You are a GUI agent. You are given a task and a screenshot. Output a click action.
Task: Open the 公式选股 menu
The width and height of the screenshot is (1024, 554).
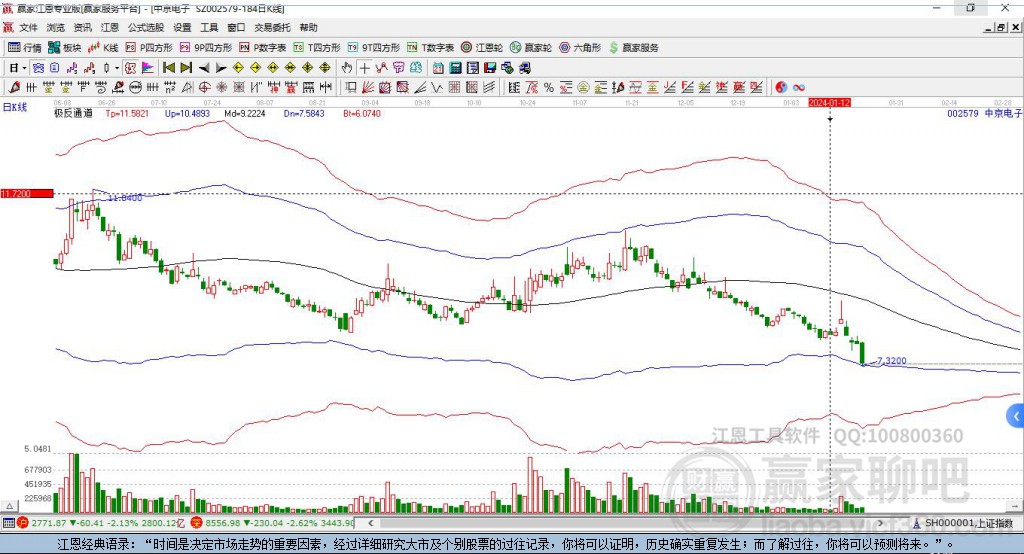point(146,27)
